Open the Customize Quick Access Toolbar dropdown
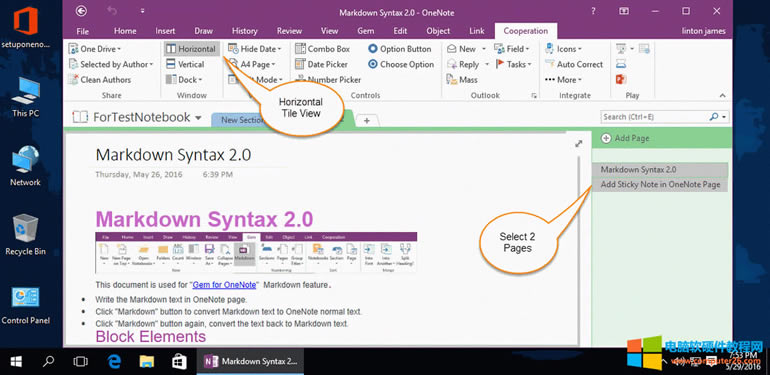 coord(142,10)
